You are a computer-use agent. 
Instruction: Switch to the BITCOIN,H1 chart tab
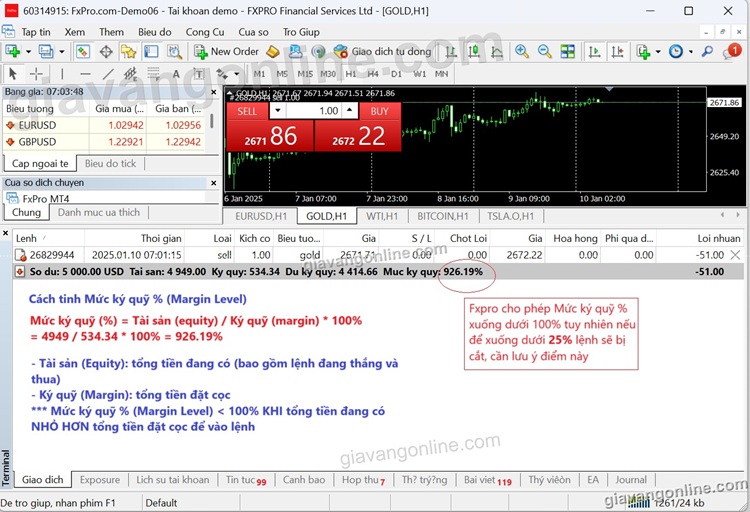(442, 216)
